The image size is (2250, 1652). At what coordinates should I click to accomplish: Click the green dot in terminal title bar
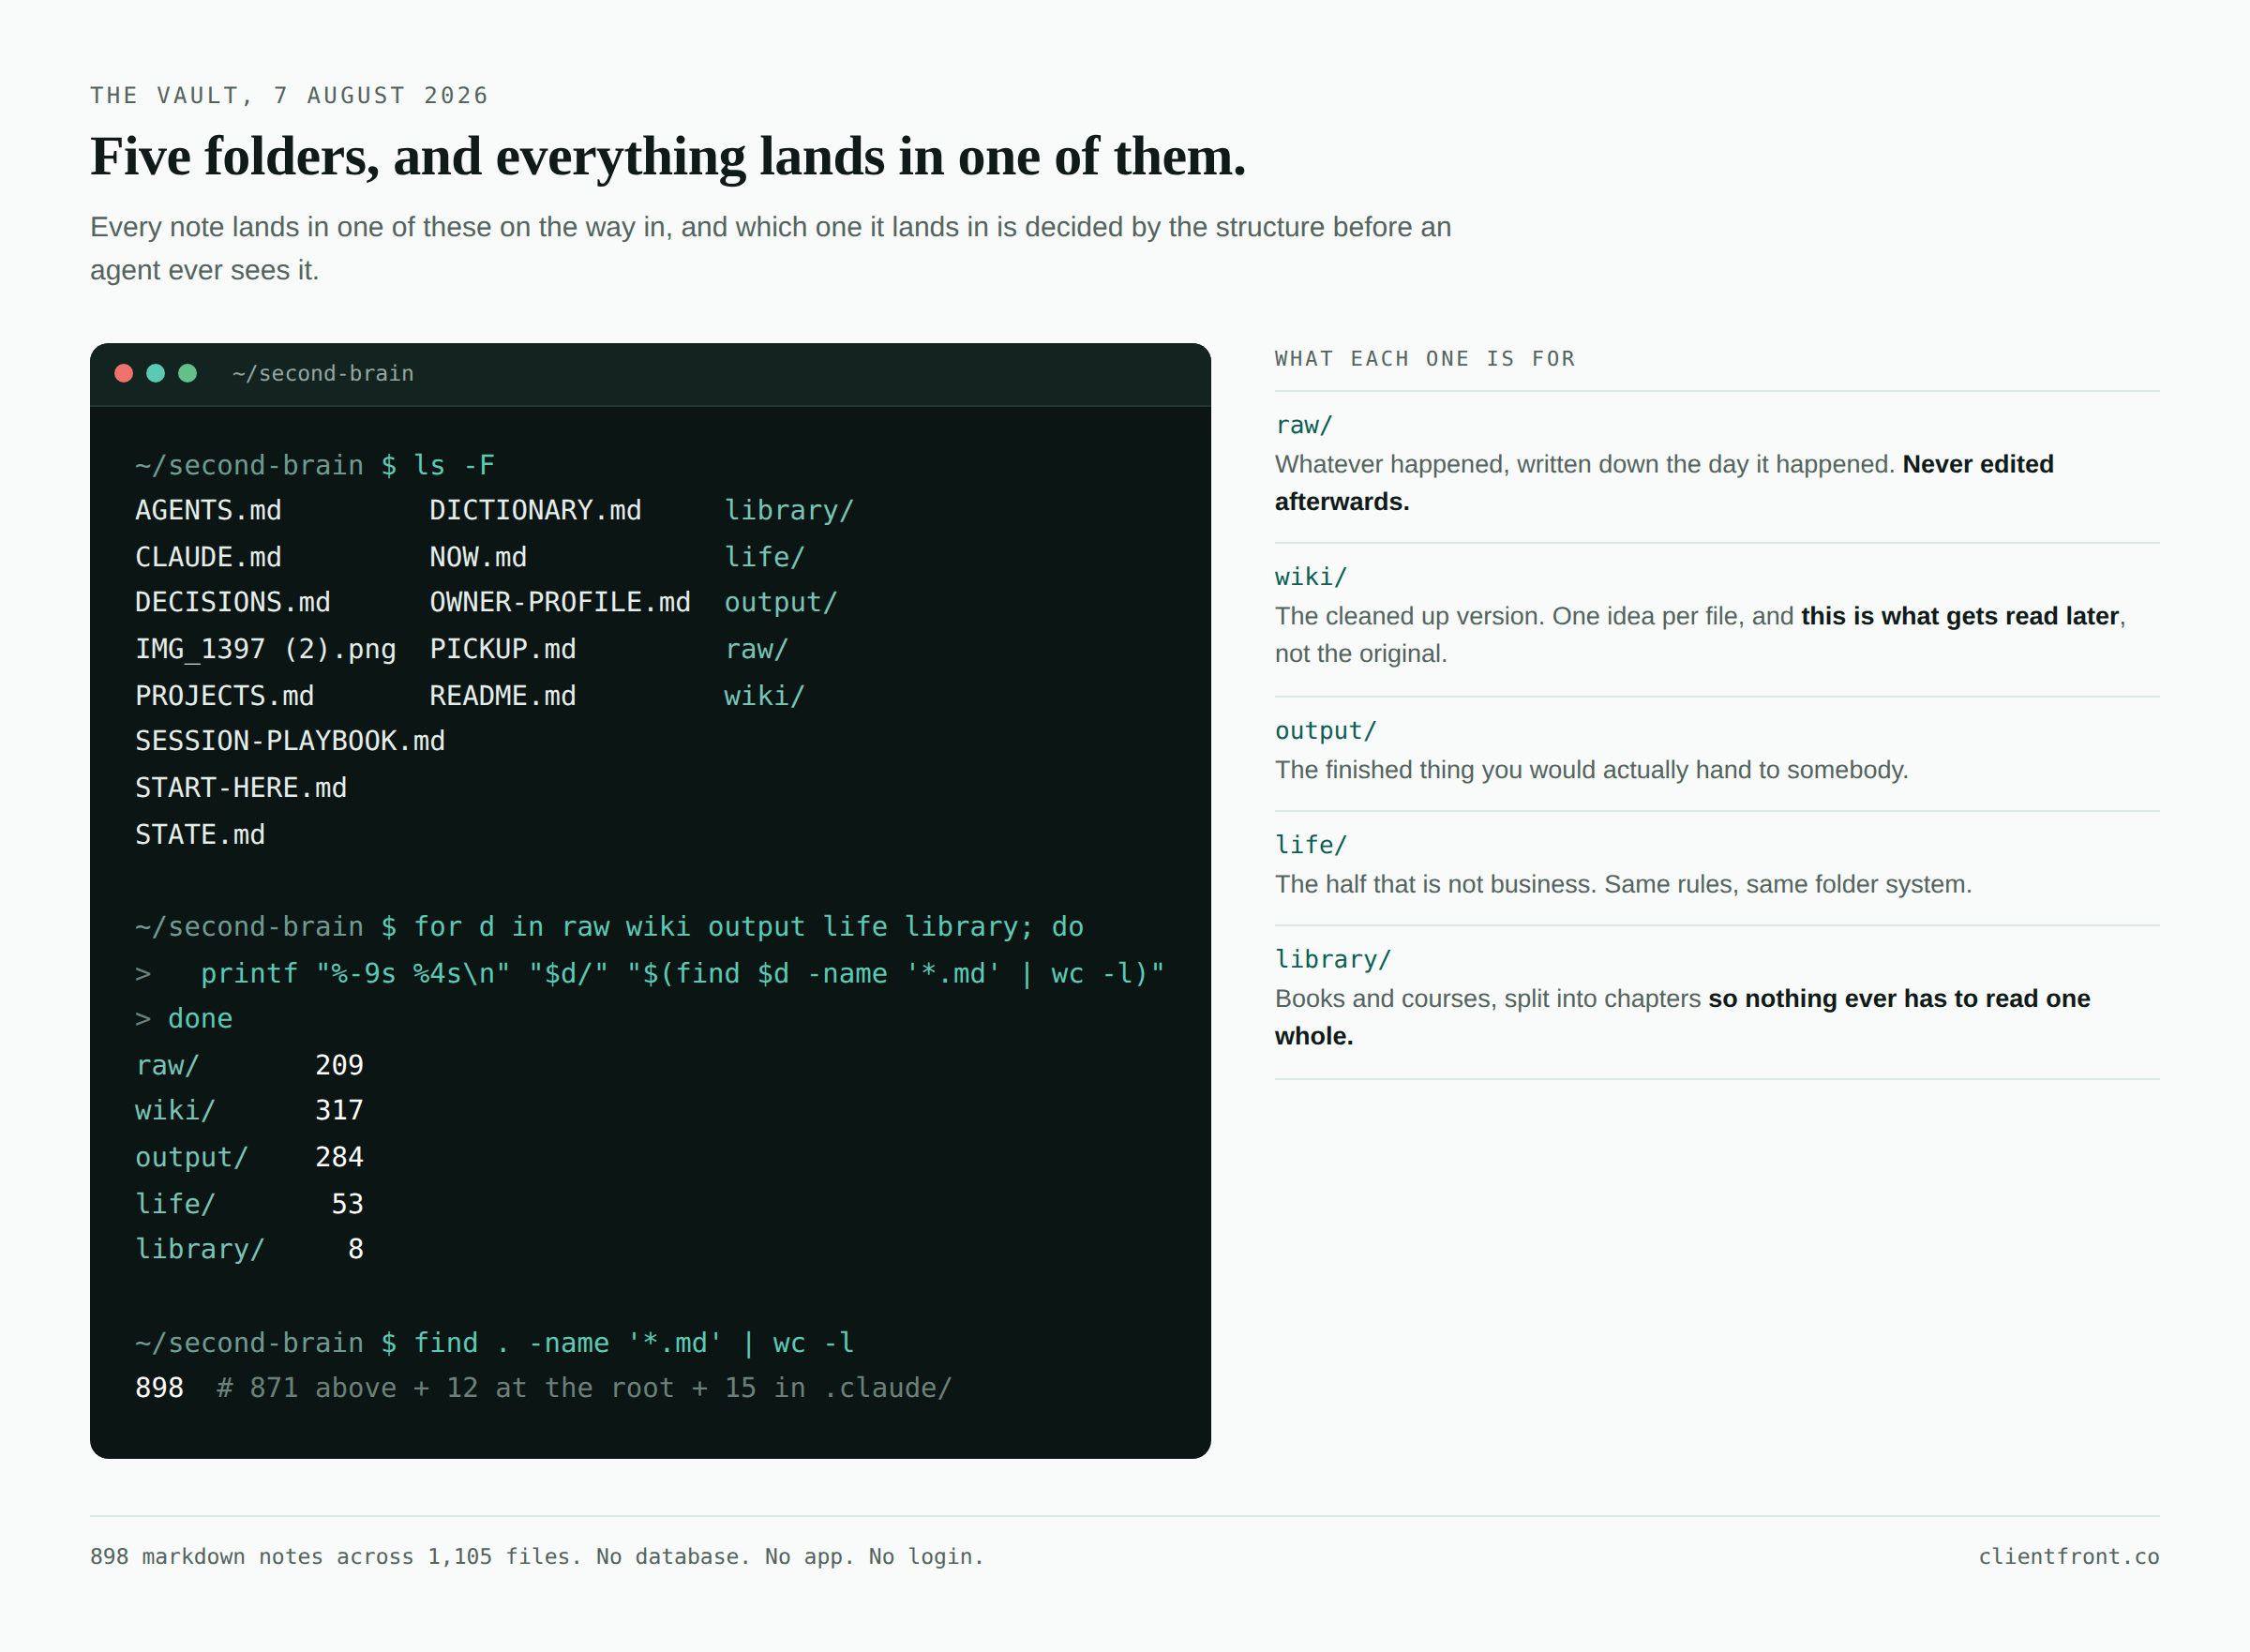187,373
